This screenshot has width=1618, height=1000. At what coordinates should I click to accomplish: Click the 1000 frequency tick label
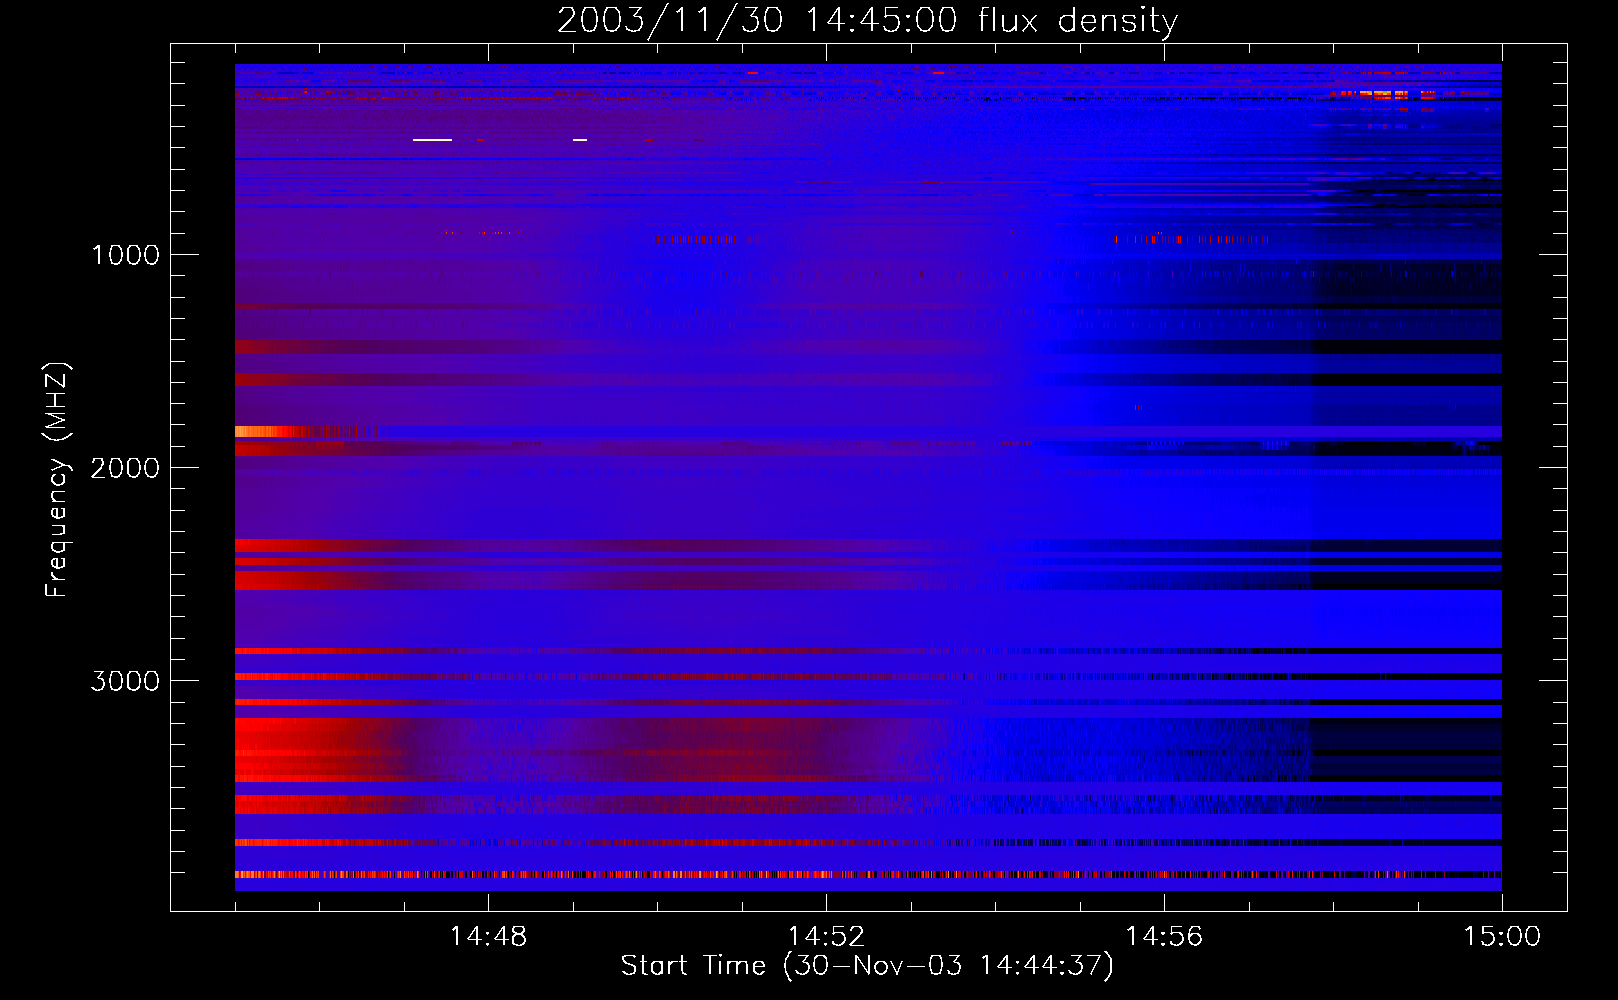pos(125,255)
